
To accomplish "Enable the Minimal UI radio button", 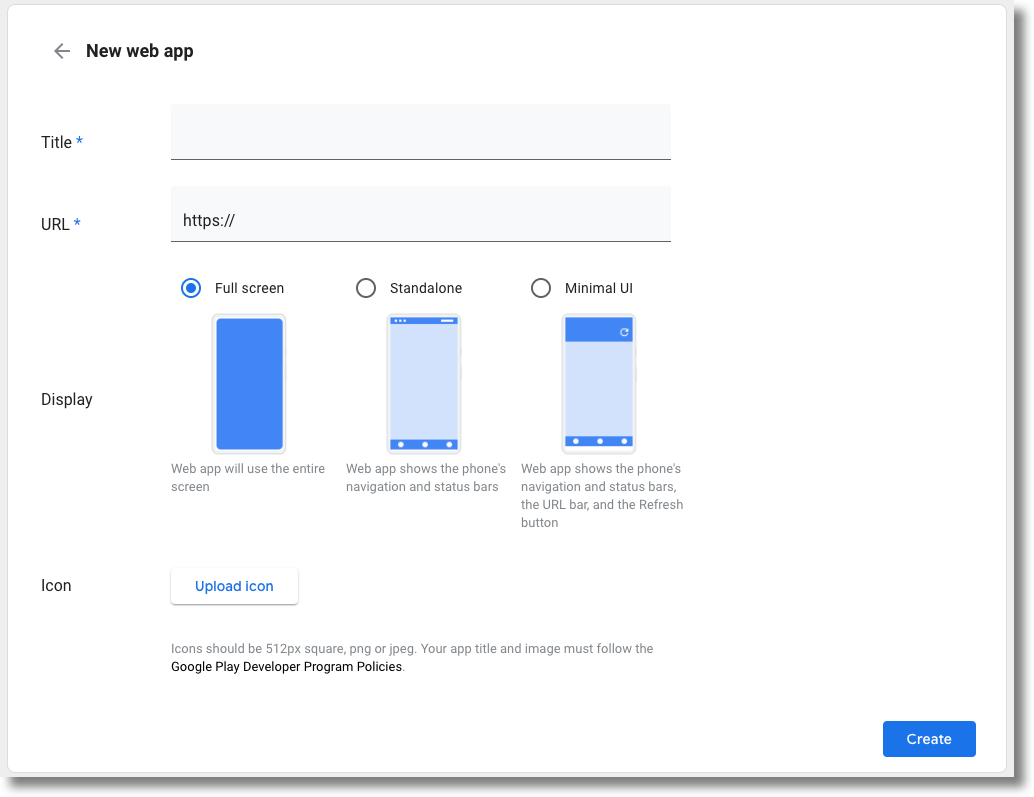I will [x=541, y=288].
